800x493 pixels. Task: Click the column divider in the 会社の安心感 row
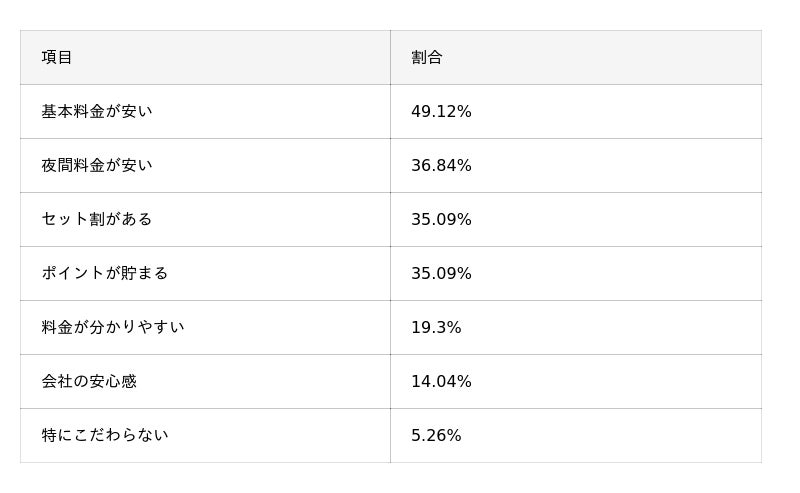pos(390,382)
